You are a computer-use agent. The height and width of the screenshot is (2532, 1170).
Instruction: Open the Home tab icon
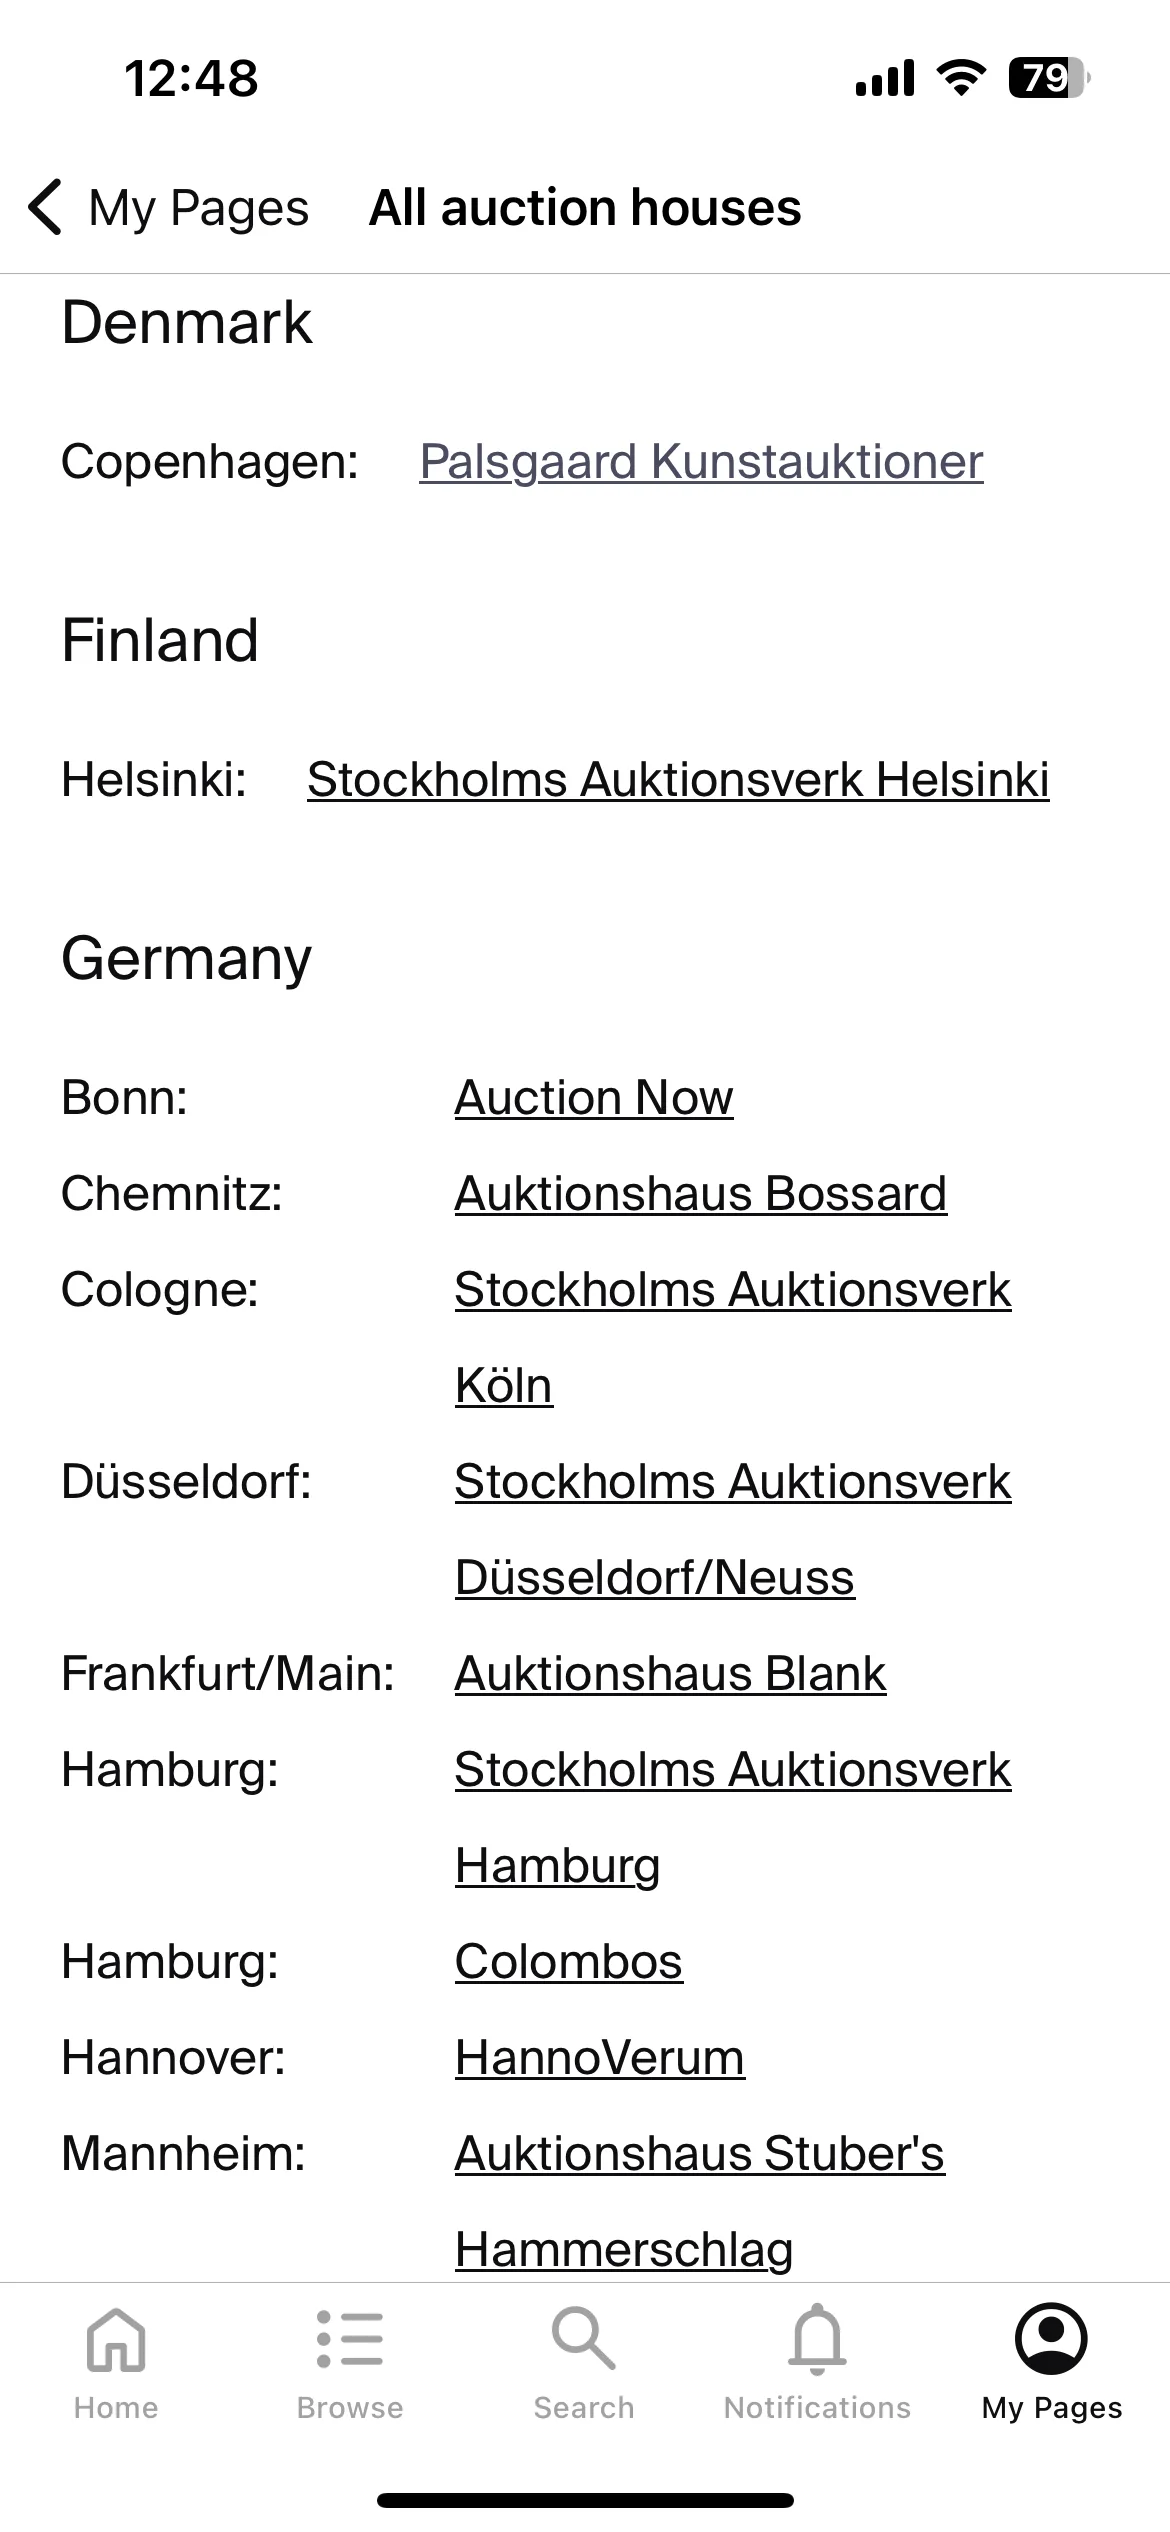(x=116, y=2339)
